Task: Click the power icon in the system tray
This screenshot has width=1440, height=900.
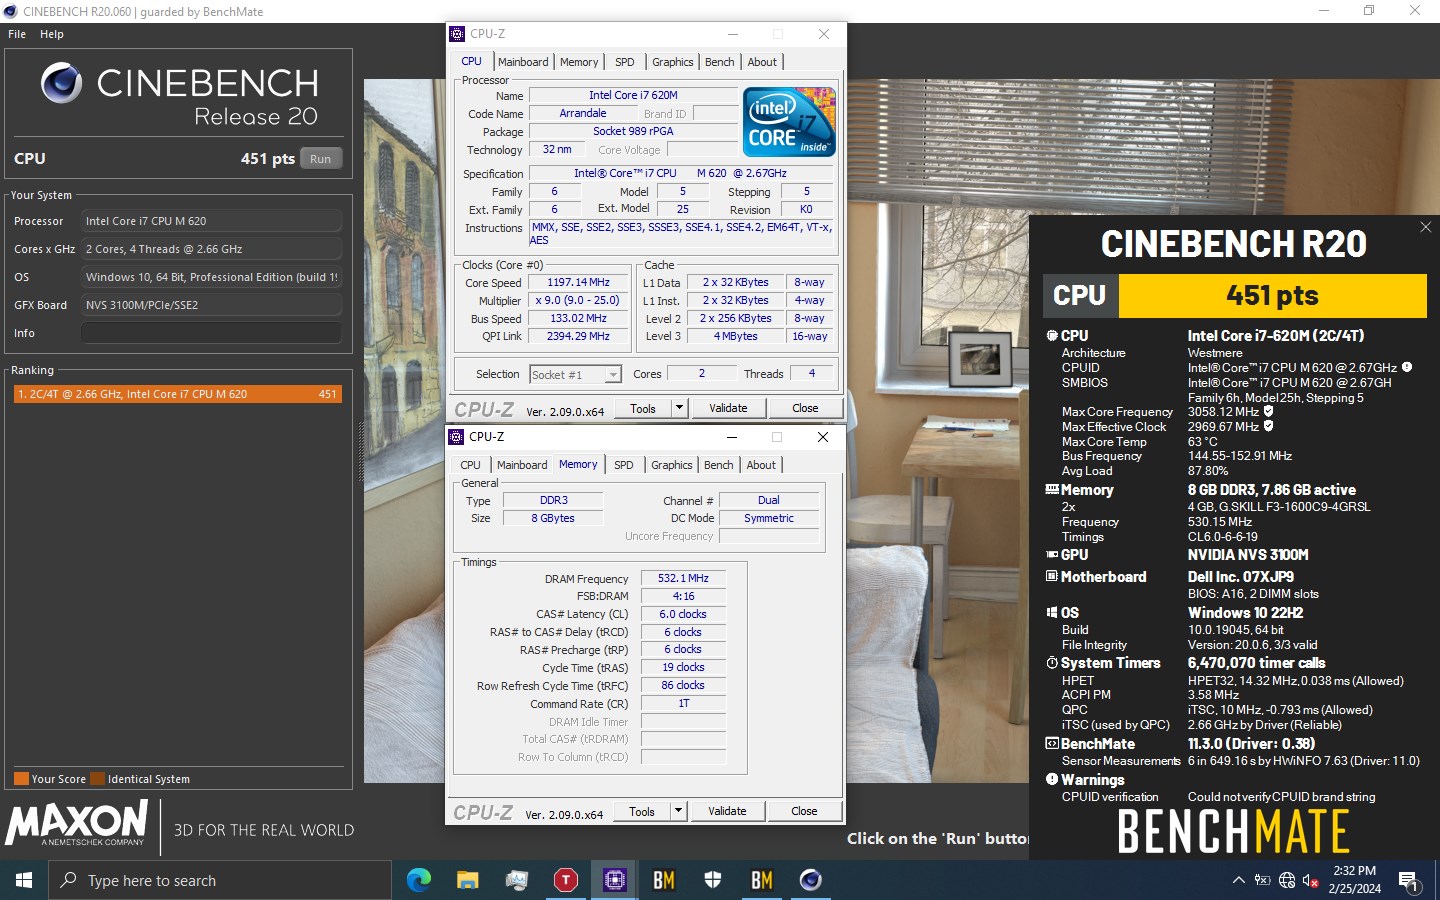Action: (1263, 881)
